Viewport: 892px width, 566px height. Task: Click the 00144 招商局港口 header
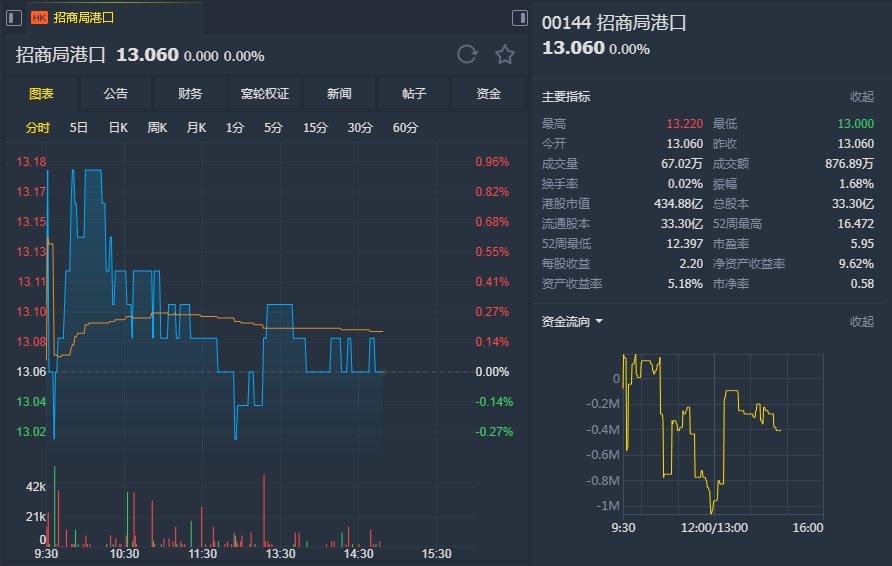point(614,23)
